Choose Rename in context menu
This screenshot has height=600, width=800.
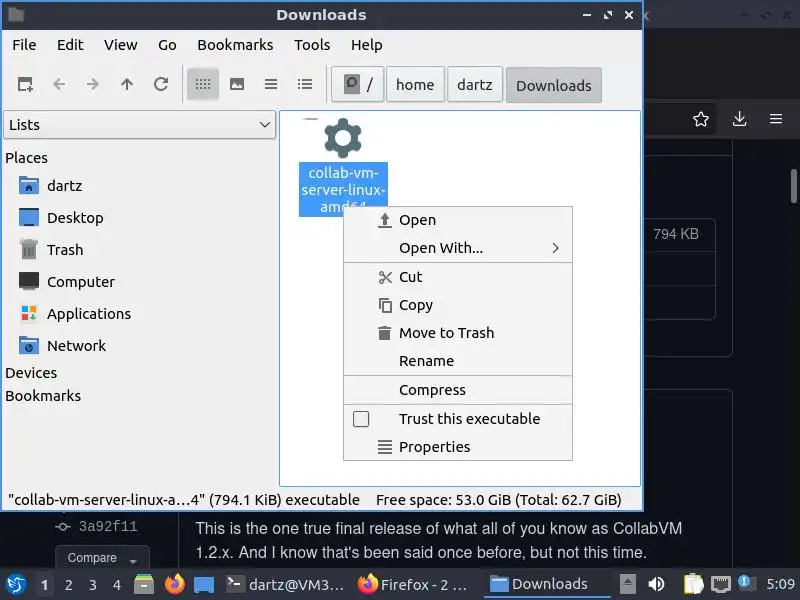pos(458,361)
